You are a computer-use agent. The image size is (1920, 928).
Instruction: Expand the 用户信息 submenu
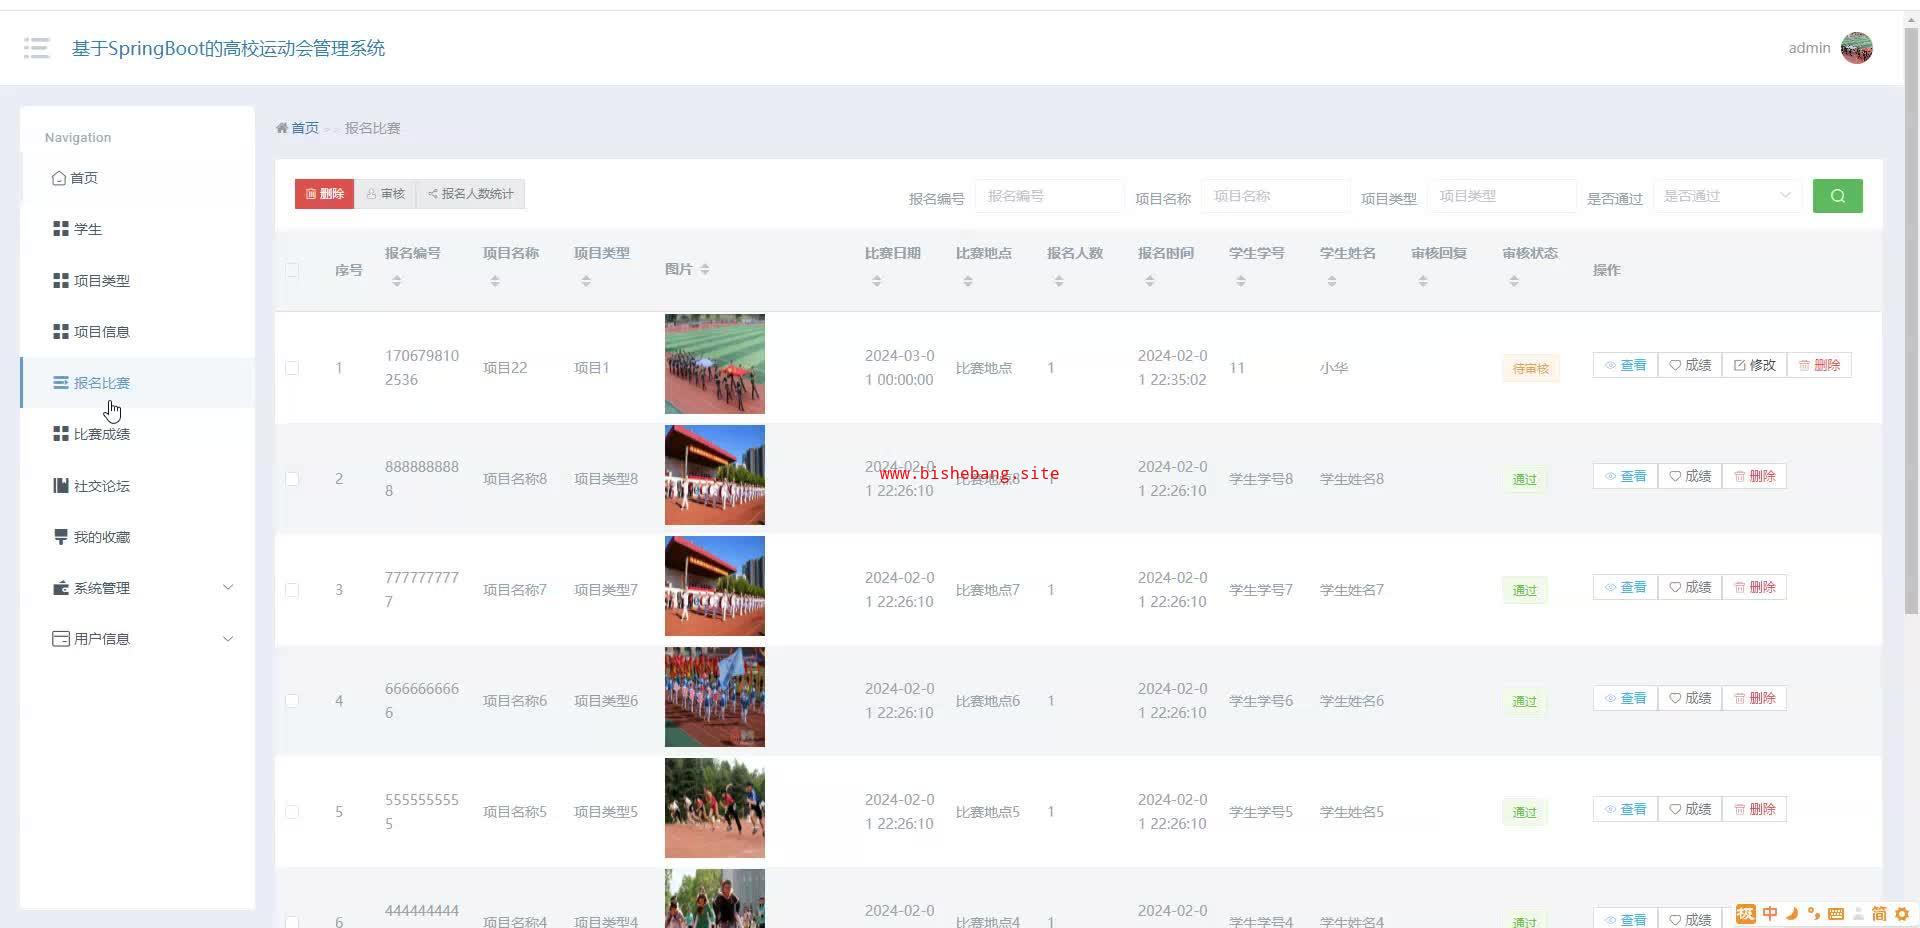pos(138,639)
